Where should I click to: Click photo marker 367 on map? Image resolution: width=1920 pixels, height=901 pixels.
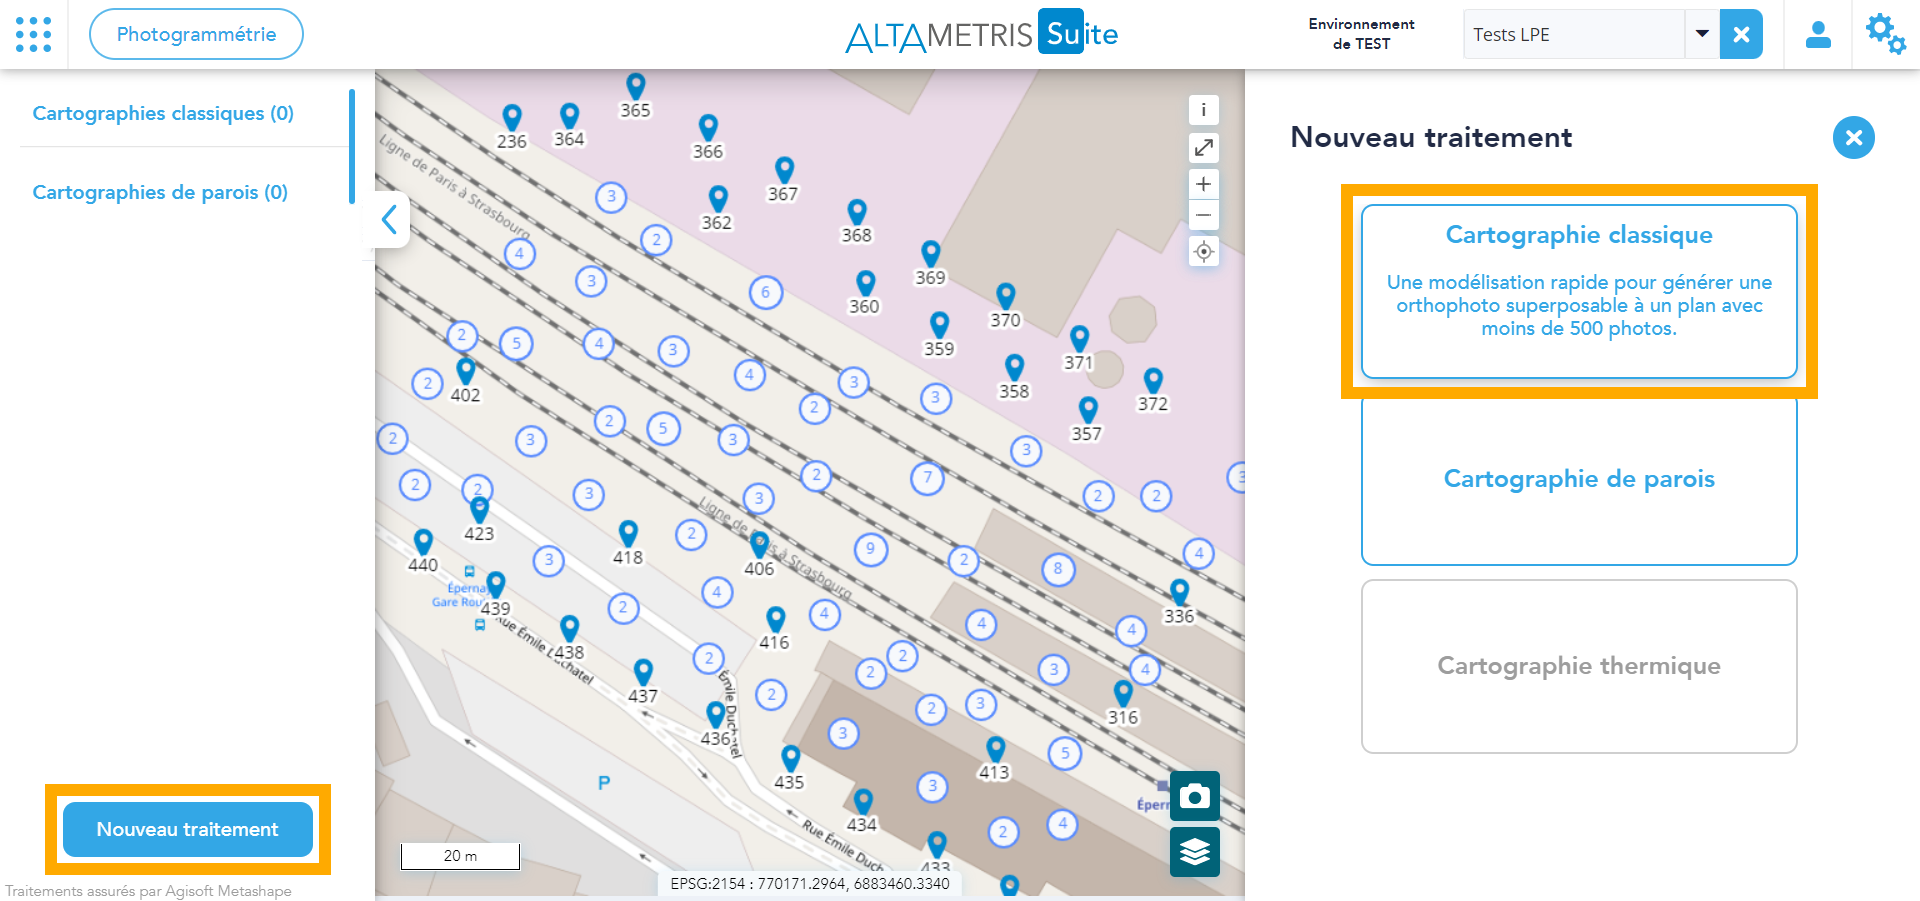point(784,170)
